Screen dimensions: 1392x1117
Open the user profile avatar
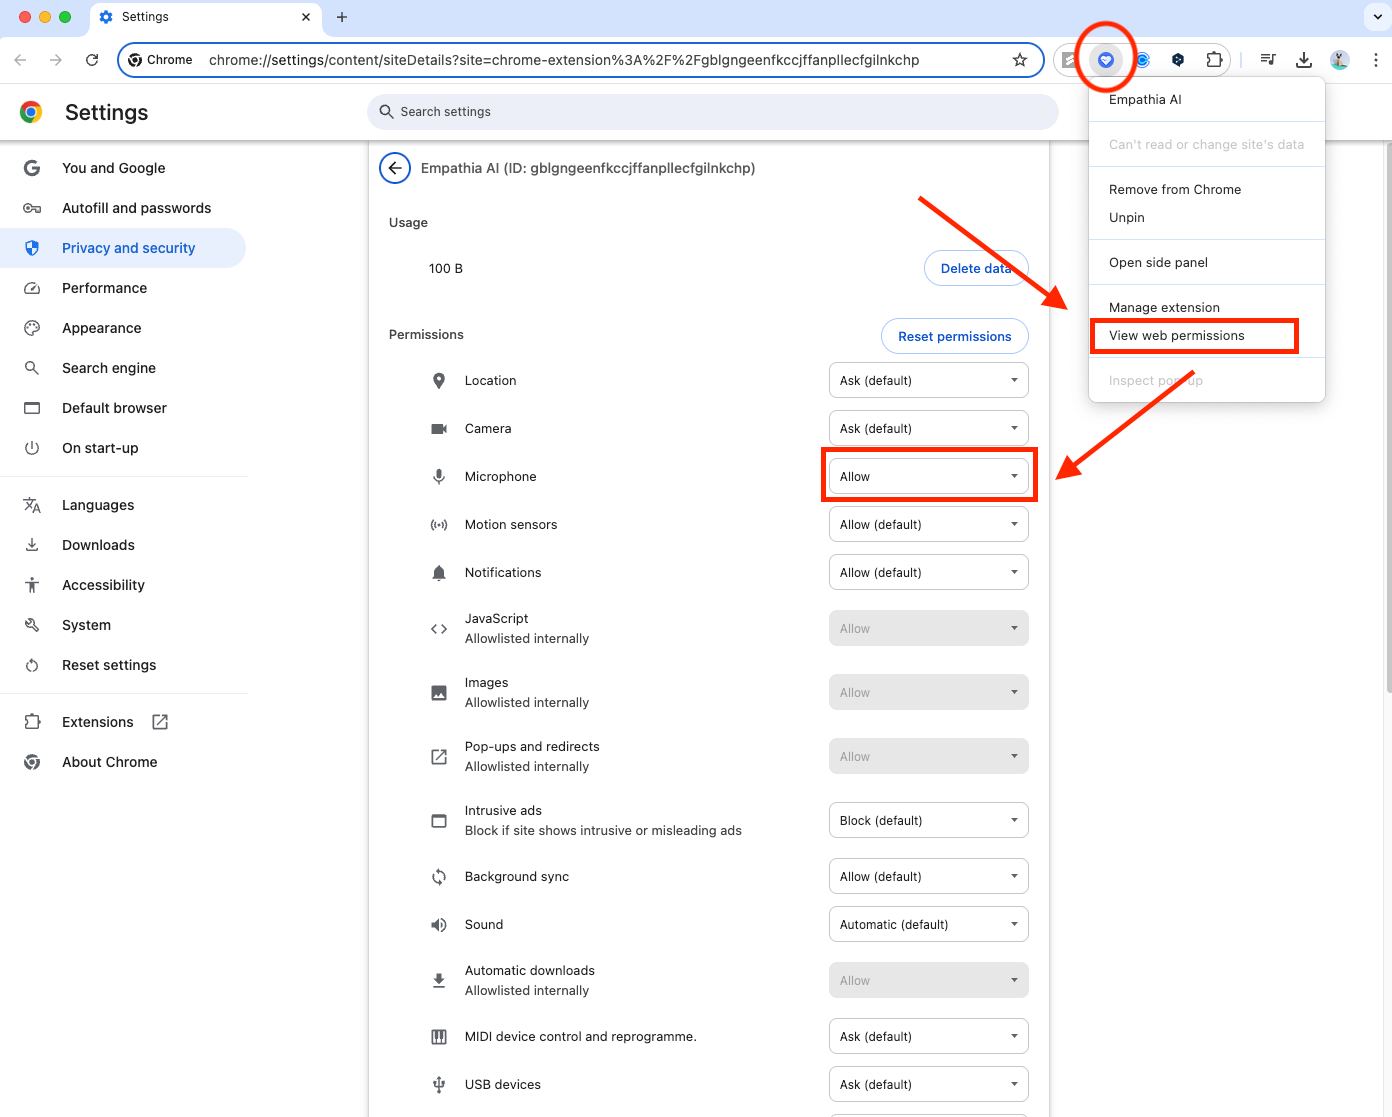[x=1340, y=60]
